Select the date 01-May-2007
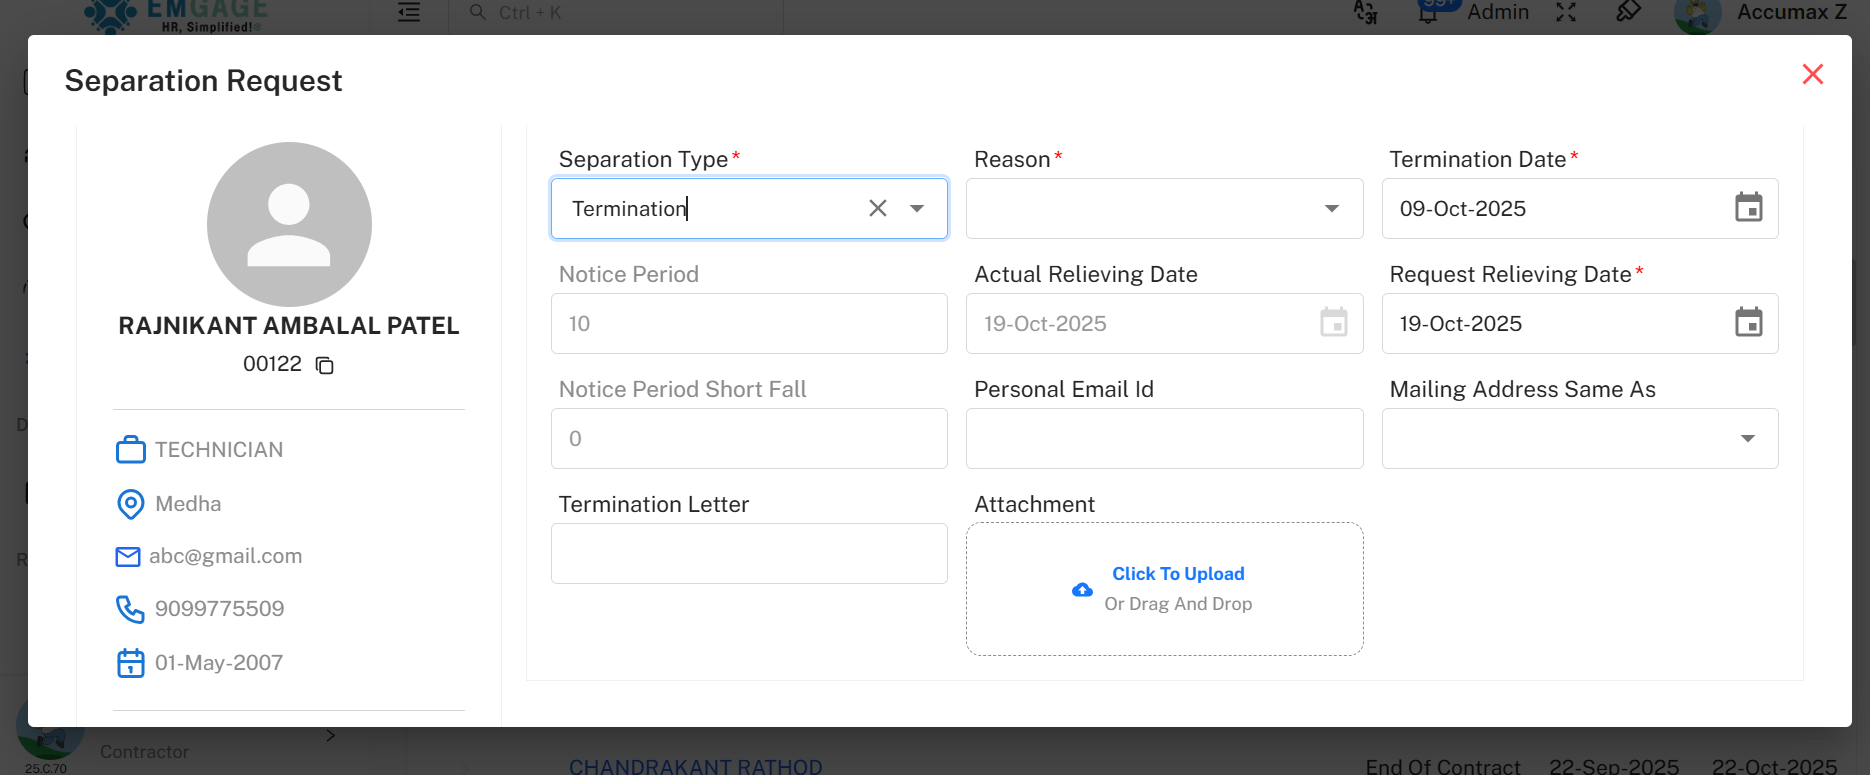Image resolution: width=1870 pixels, height=775 pixels. coord(219,663)
